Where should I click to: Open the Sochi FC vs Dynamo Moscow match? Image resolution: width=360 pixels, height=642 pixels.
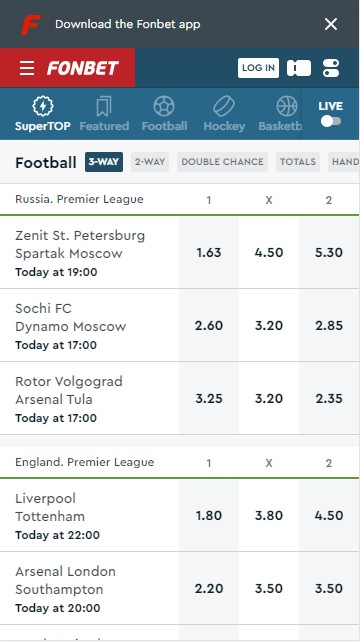89,326
